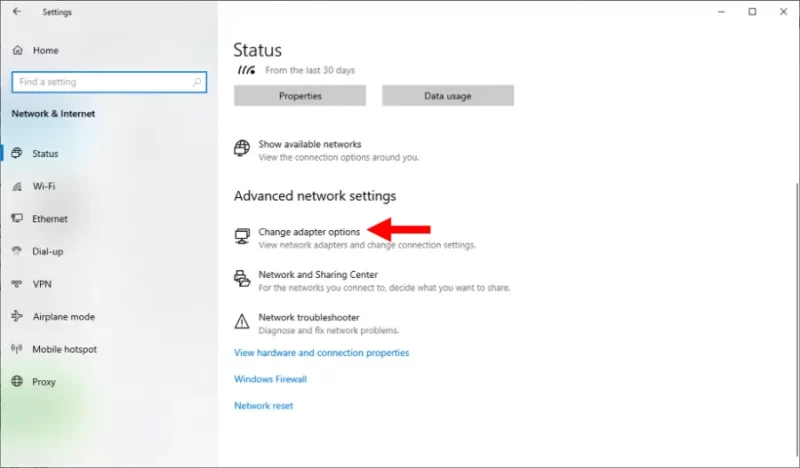Click the back arrow in Settings
Screen dimensions: 800x468
[17, 11]
